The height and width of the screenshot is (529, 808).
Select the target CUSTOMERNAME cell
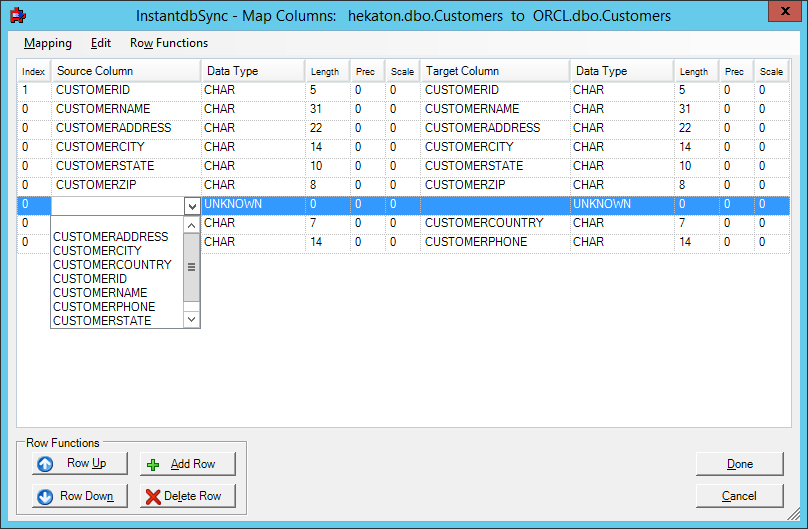pyautogui.click(x=495, y=109)
